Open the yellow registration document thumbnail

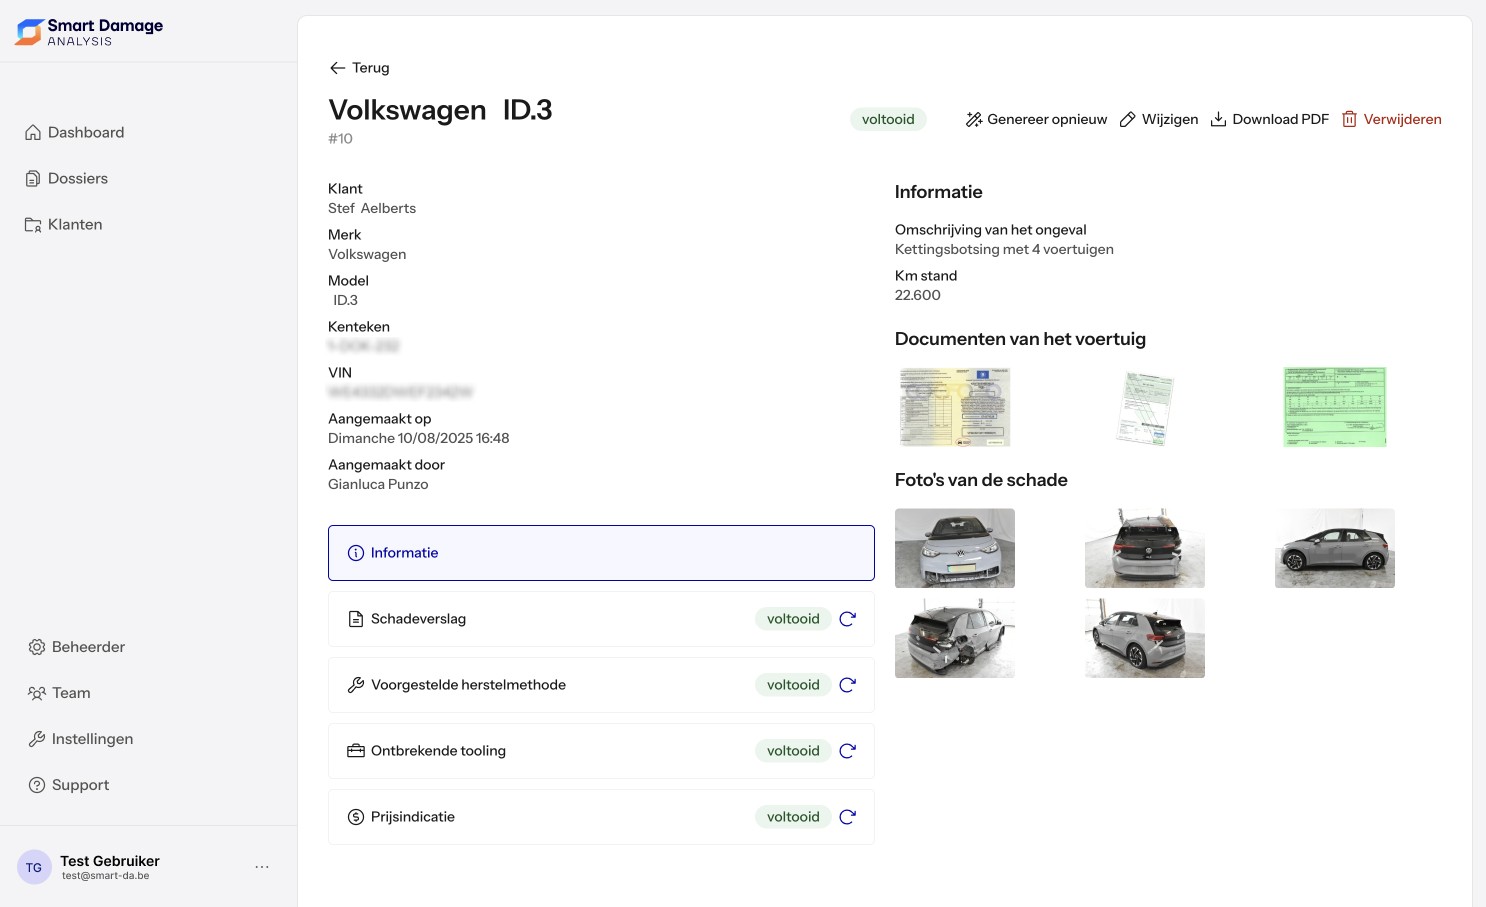pos(955,407)
